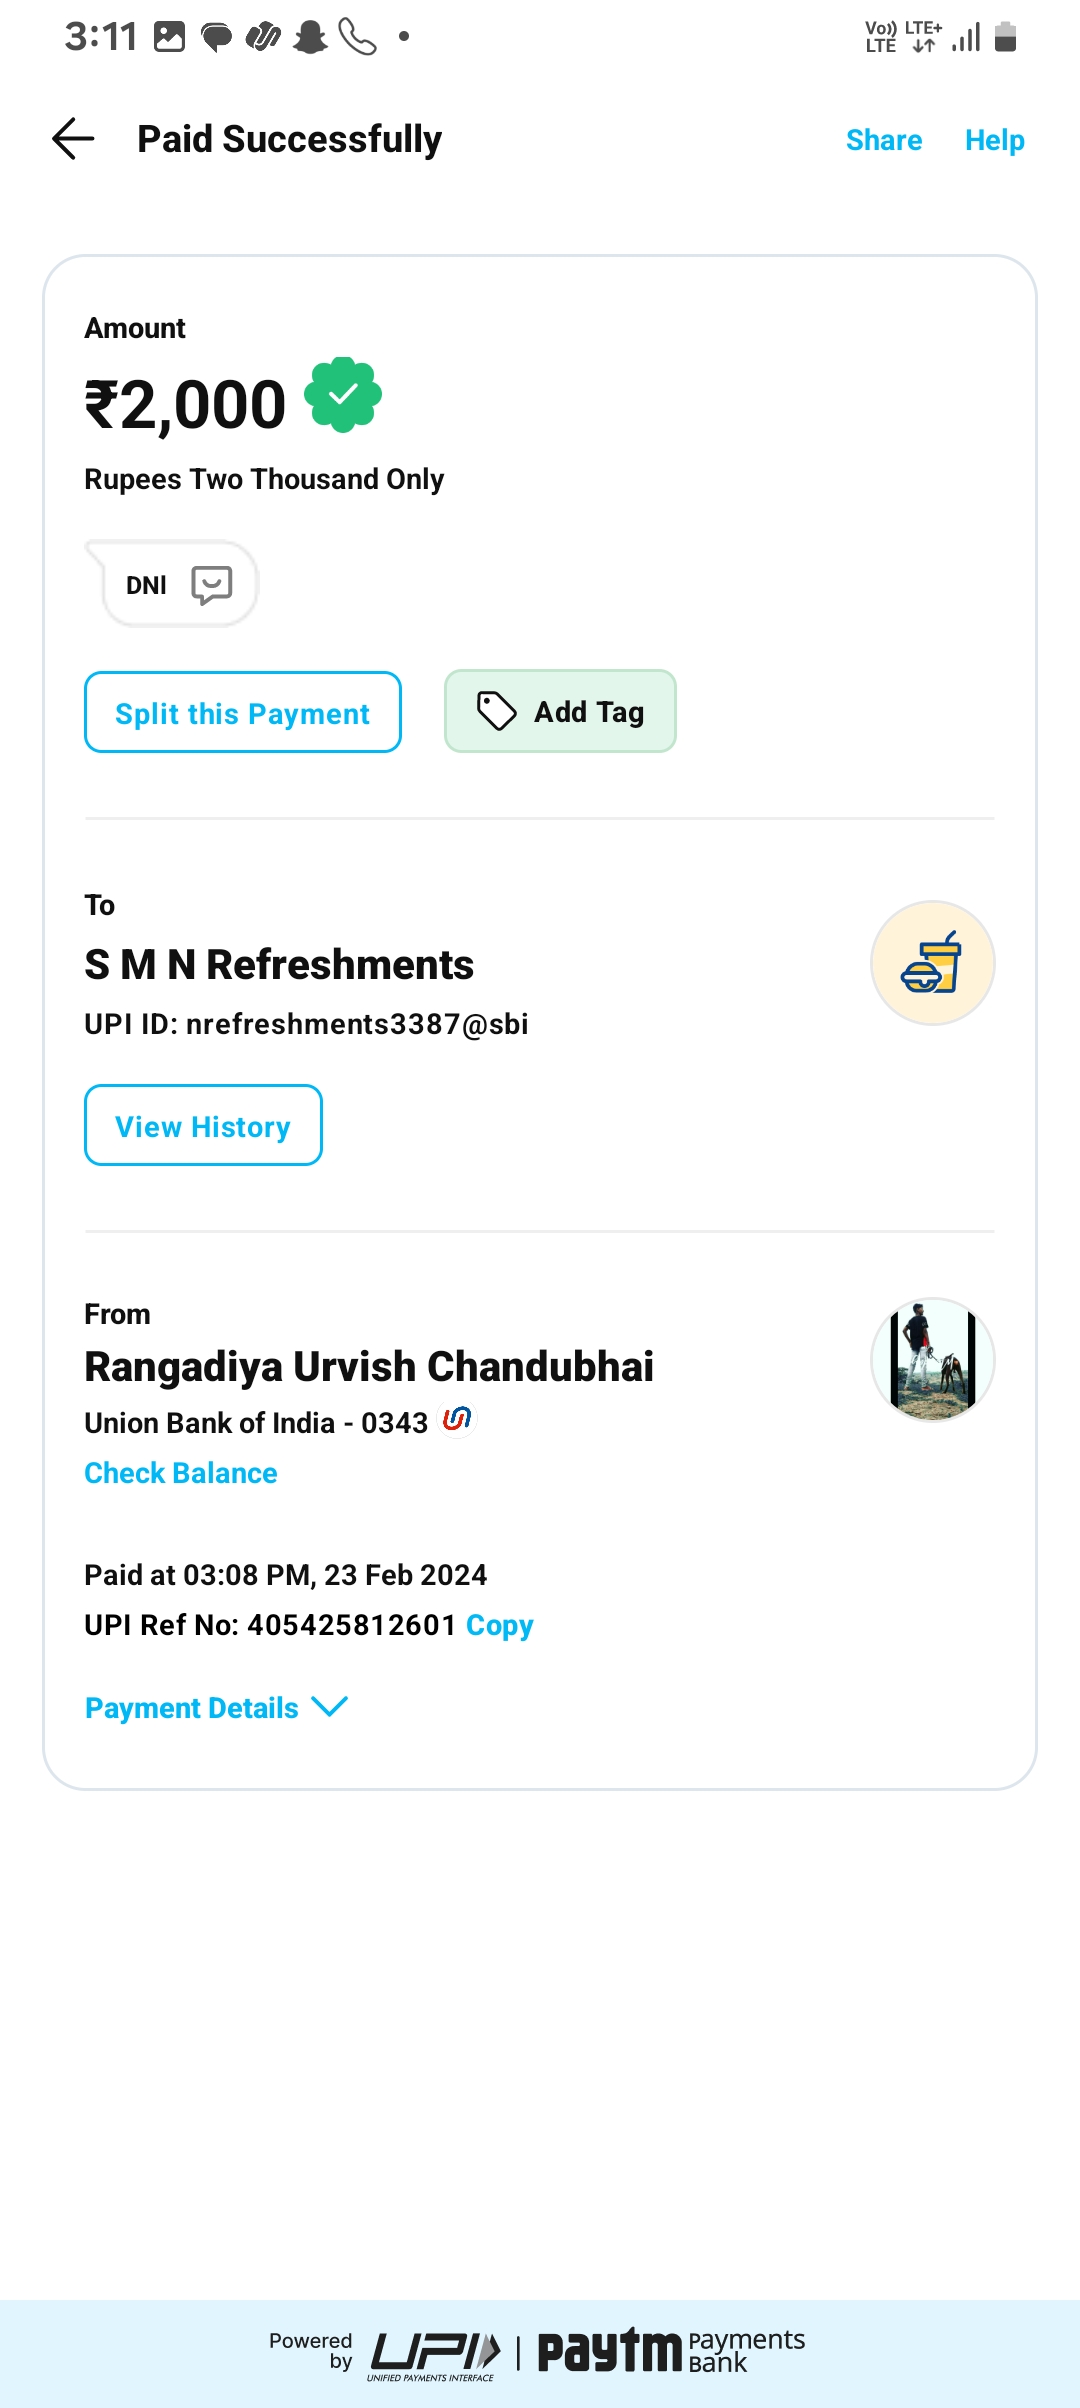View History with S M N Refreshments
The width and height of the screenshot is (1080, 2408).
tap(203, 1126)
